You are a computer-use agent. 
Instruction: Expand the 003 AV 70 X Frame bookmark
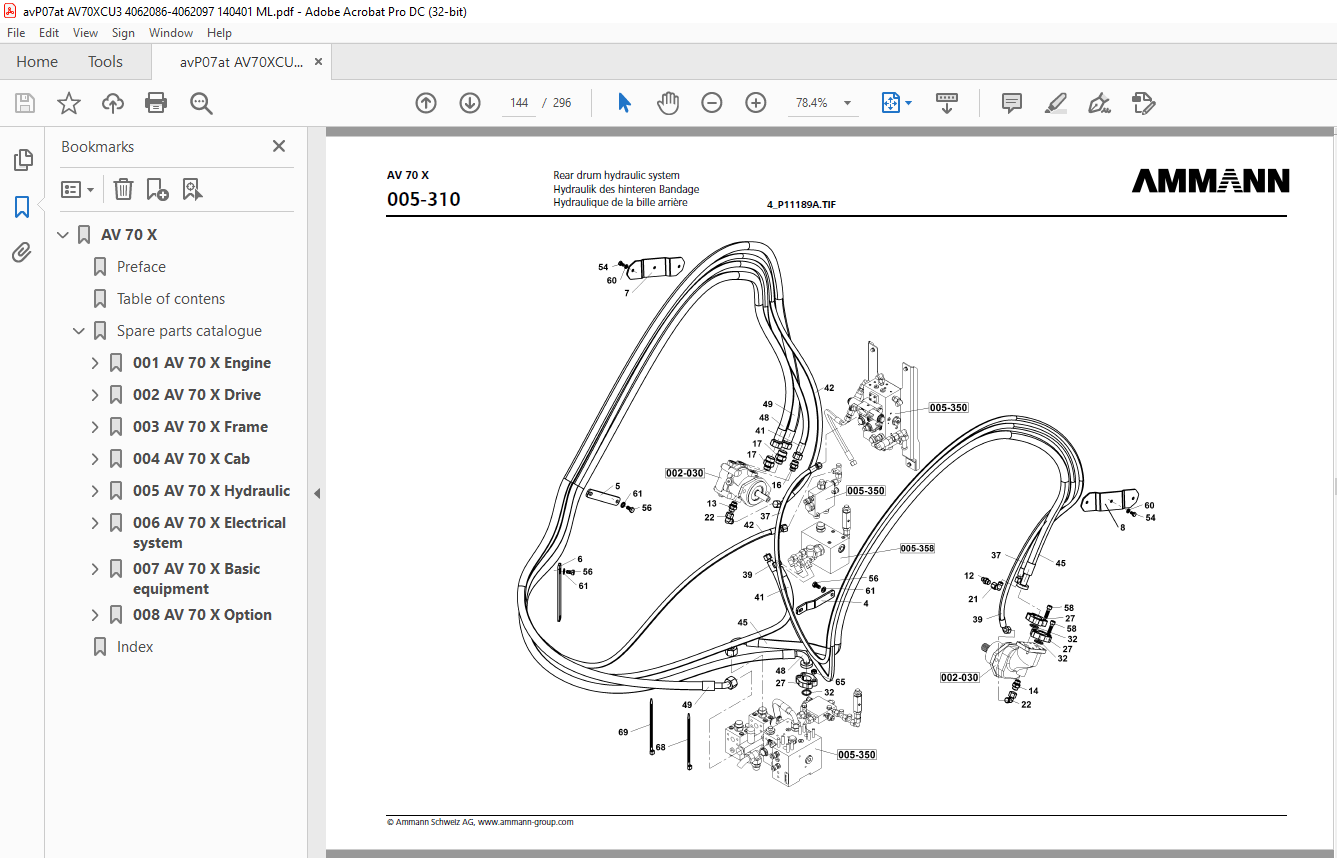96,427
